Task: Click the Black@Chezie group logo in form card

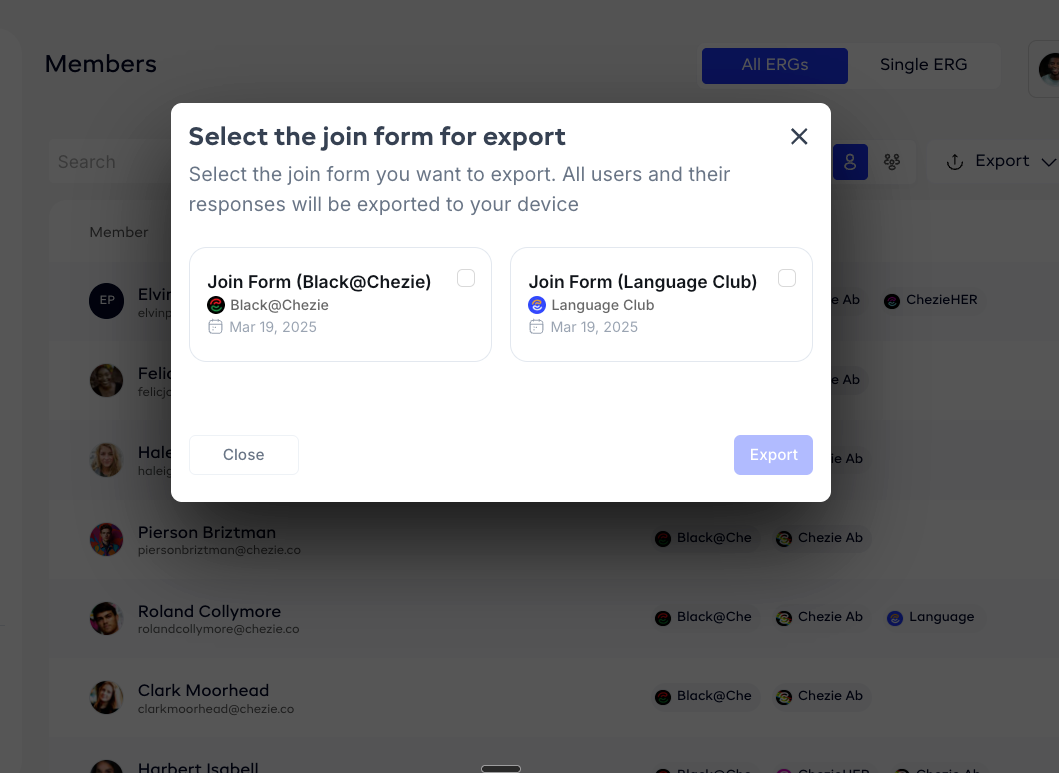Action: [x=216, y=305]
